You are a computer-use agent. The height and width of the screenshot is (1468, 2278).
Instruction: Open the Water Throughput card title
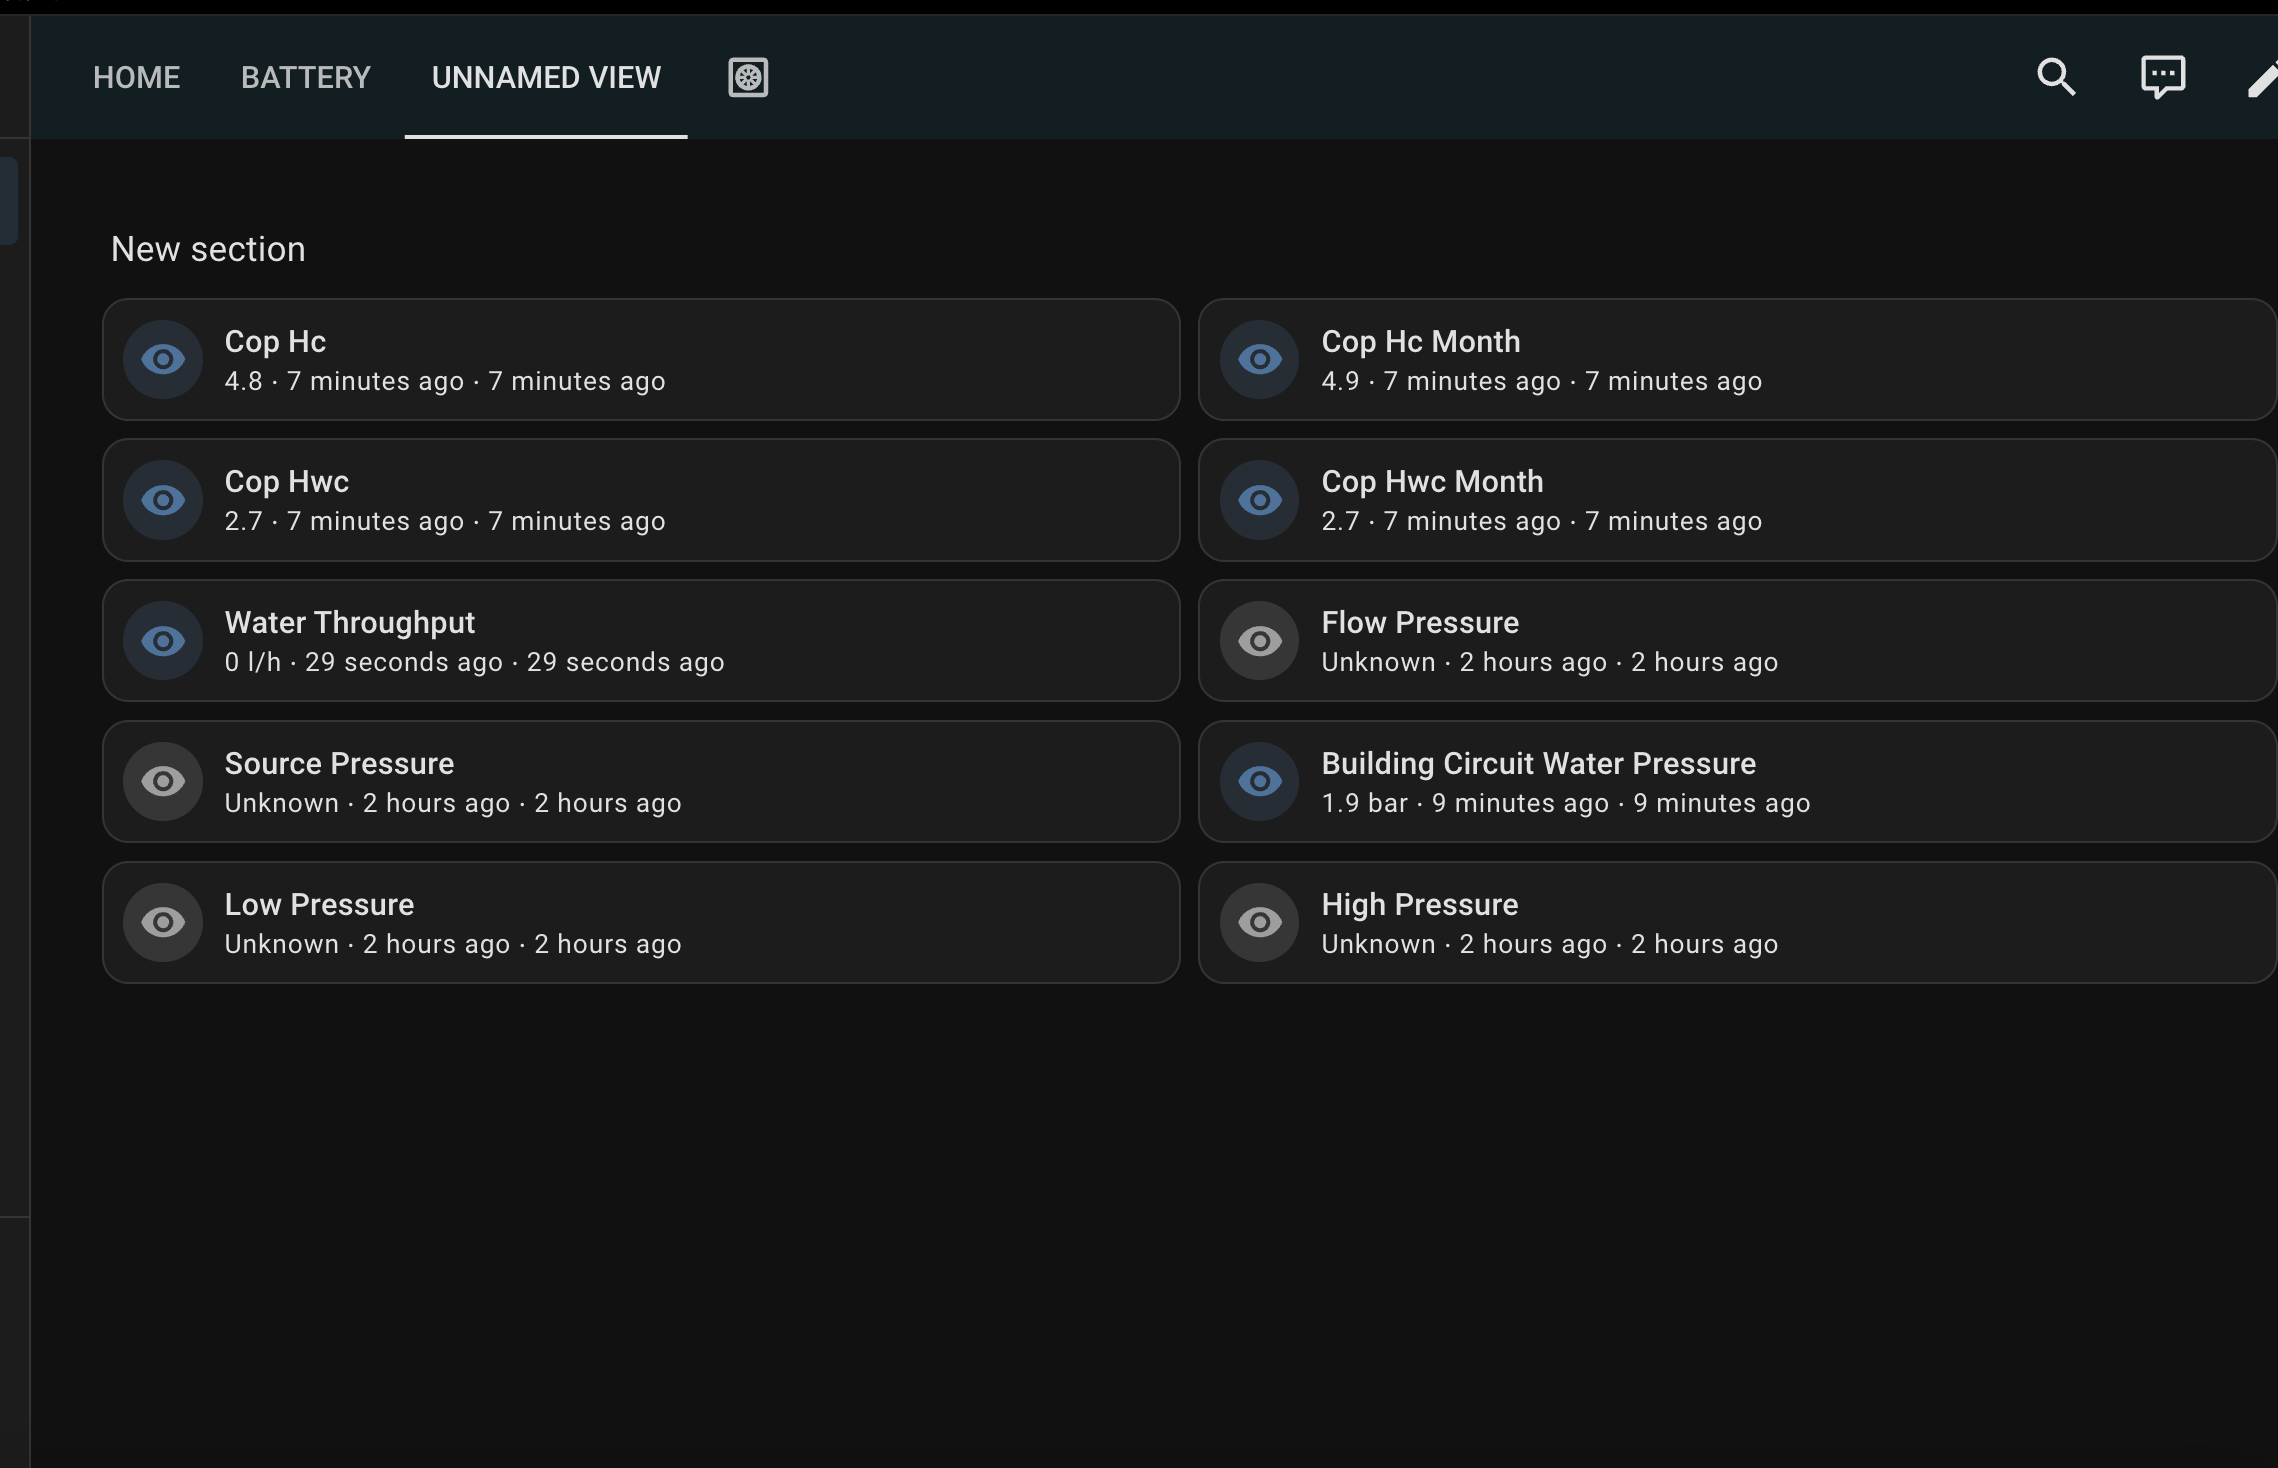coord(350,623)
